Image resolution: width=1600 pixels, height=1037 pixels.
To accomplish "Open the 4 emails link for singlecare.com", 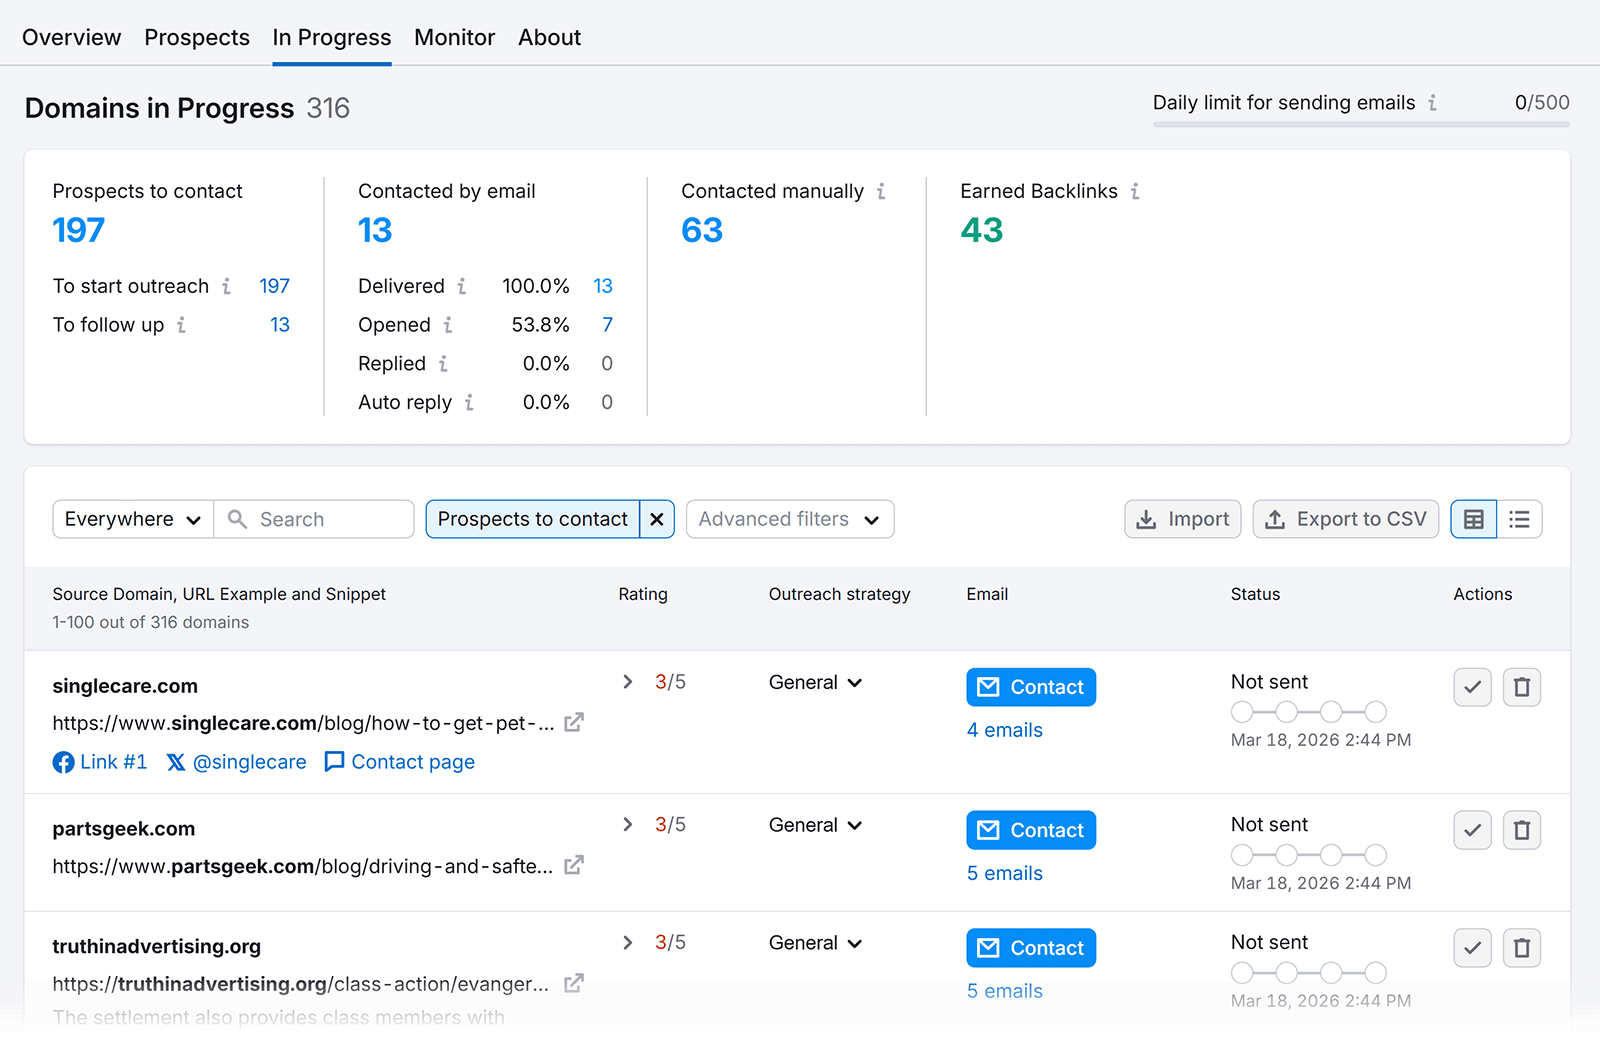I will pos(1004,730).
